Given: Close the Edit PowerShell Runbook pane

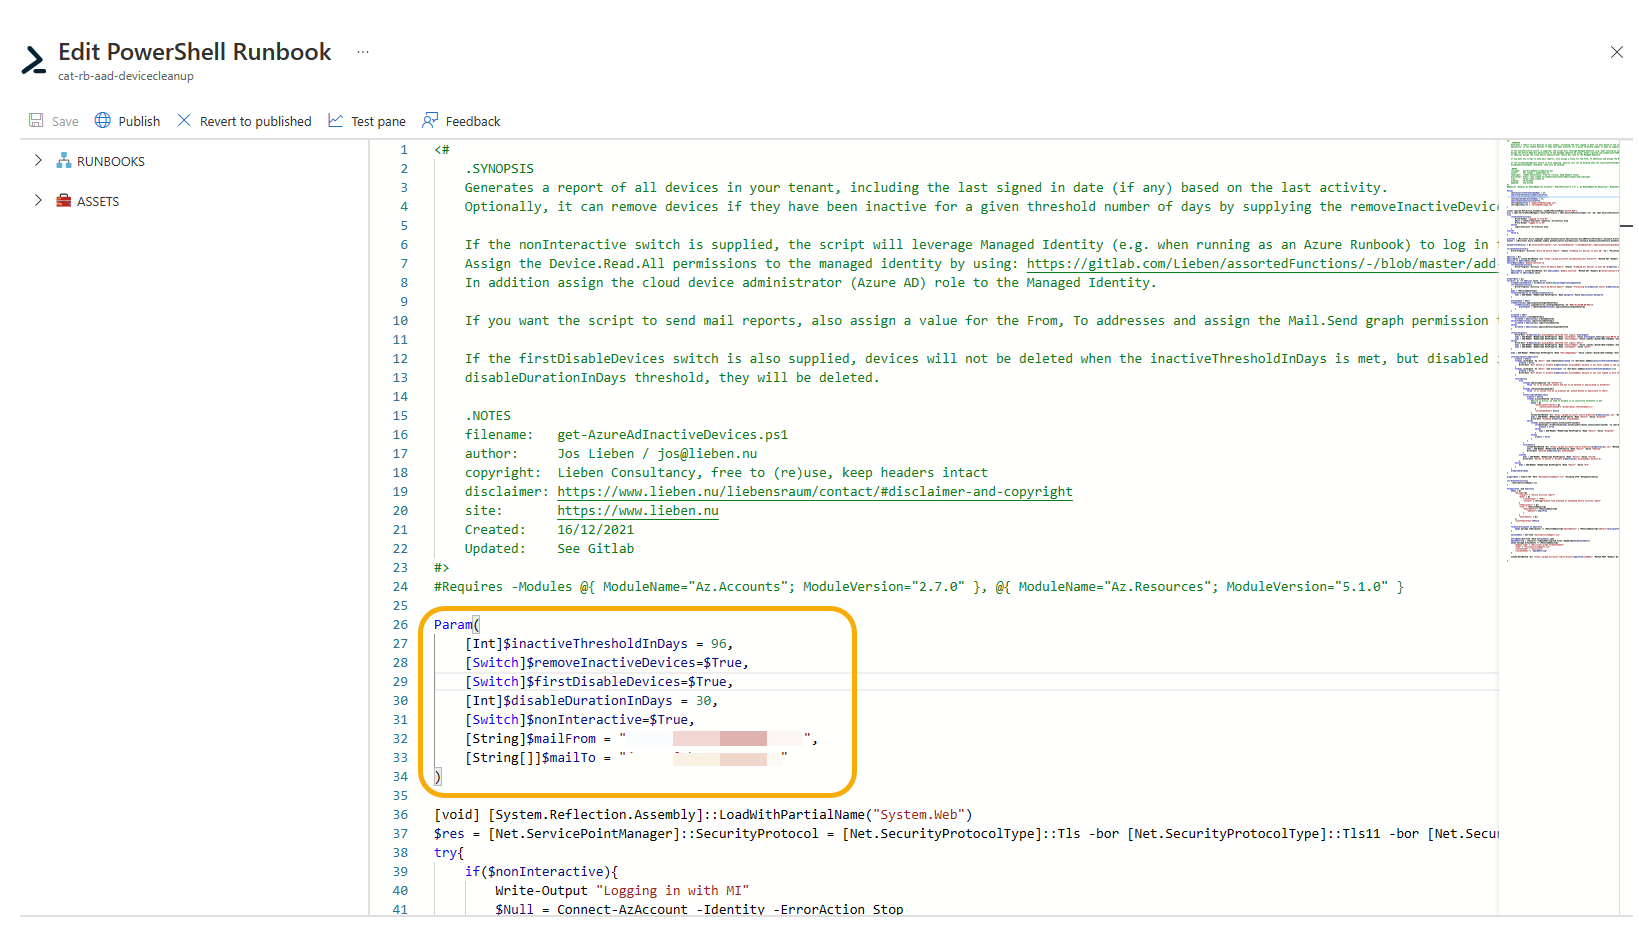Looking at the screenshot, I should point(1617,52).
